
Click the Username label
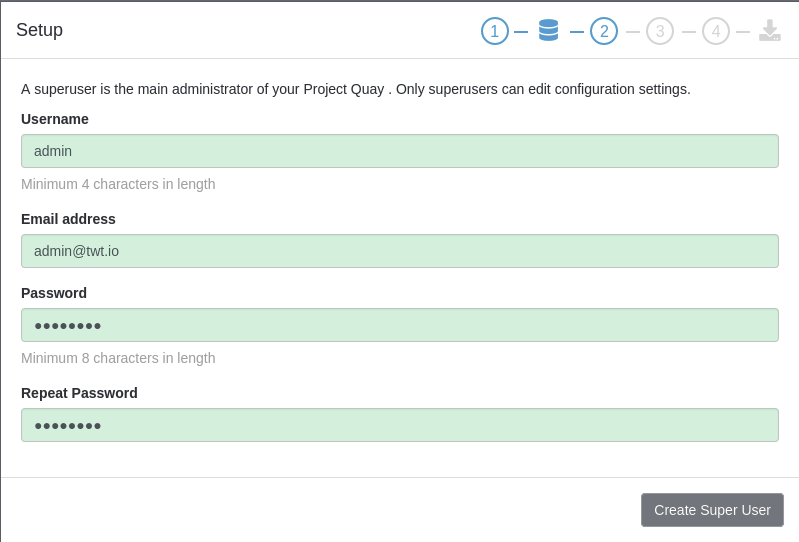pyautogui.click(x=55, y=119)
